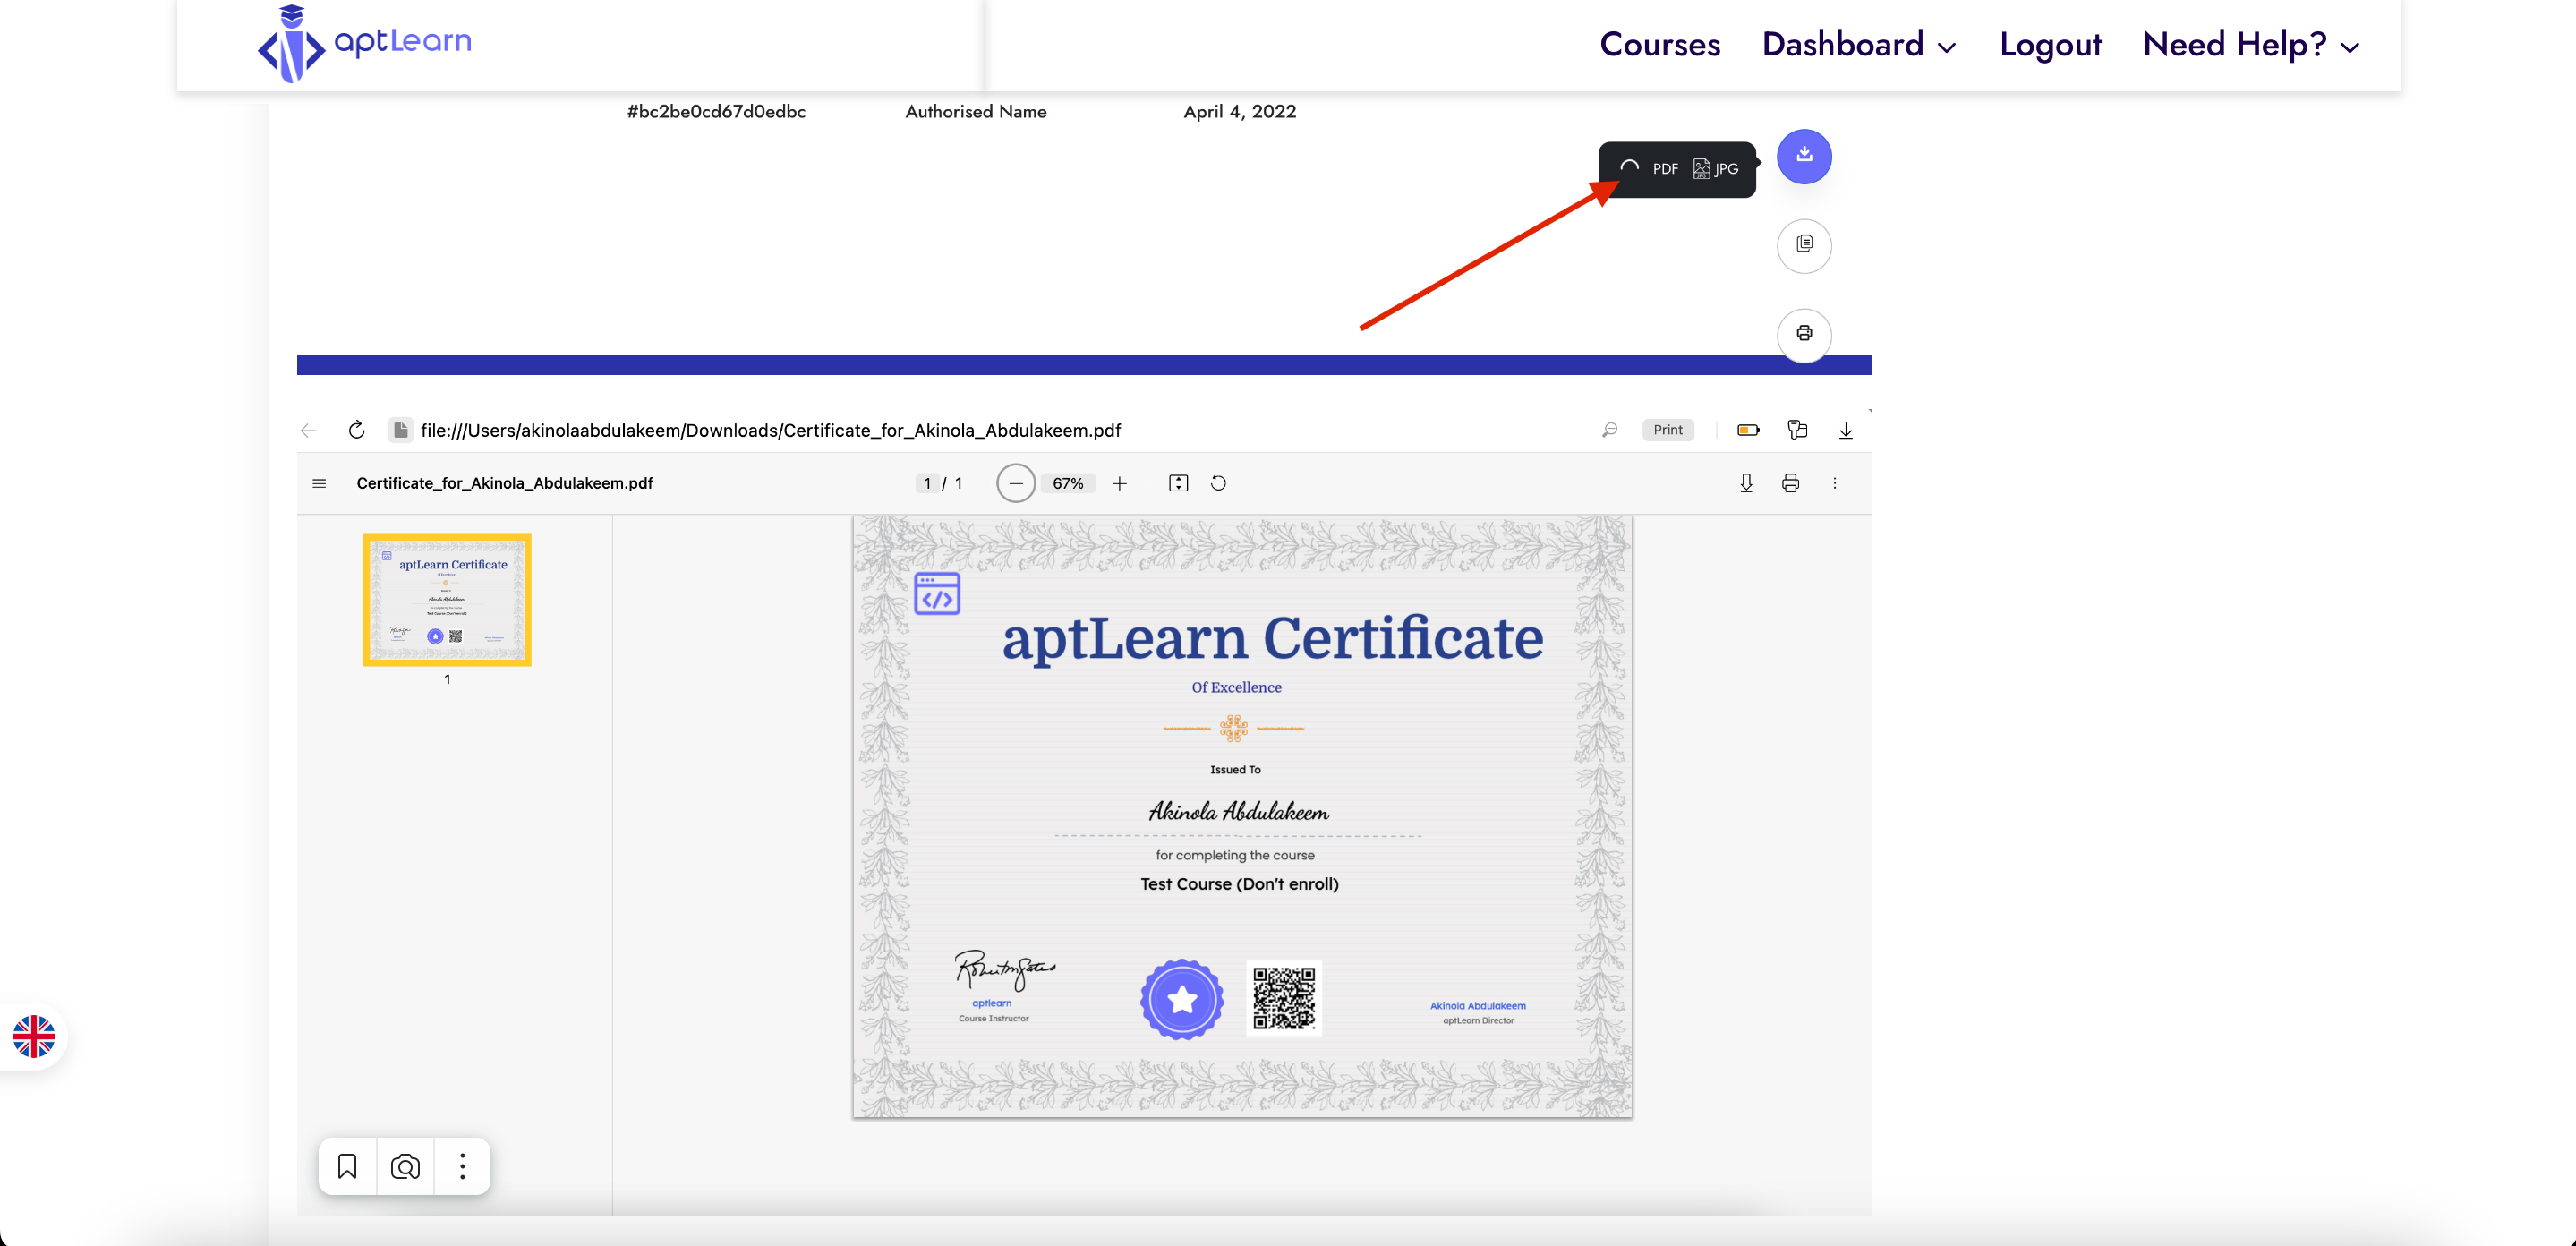Image resolution: width=2576 pixels, height=1246 pixels.
Task: Click the fit to page icon
Action: (1178, 483)
